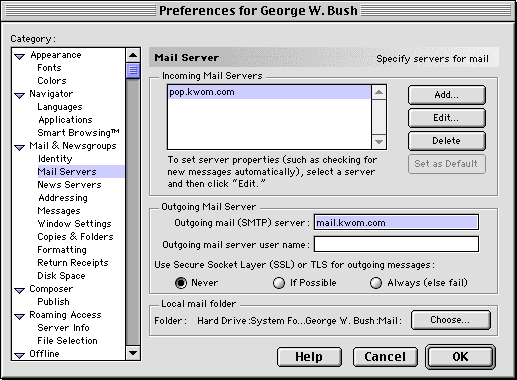
Task: Open Window Settings preferences
Action: [x=74, y=224]
